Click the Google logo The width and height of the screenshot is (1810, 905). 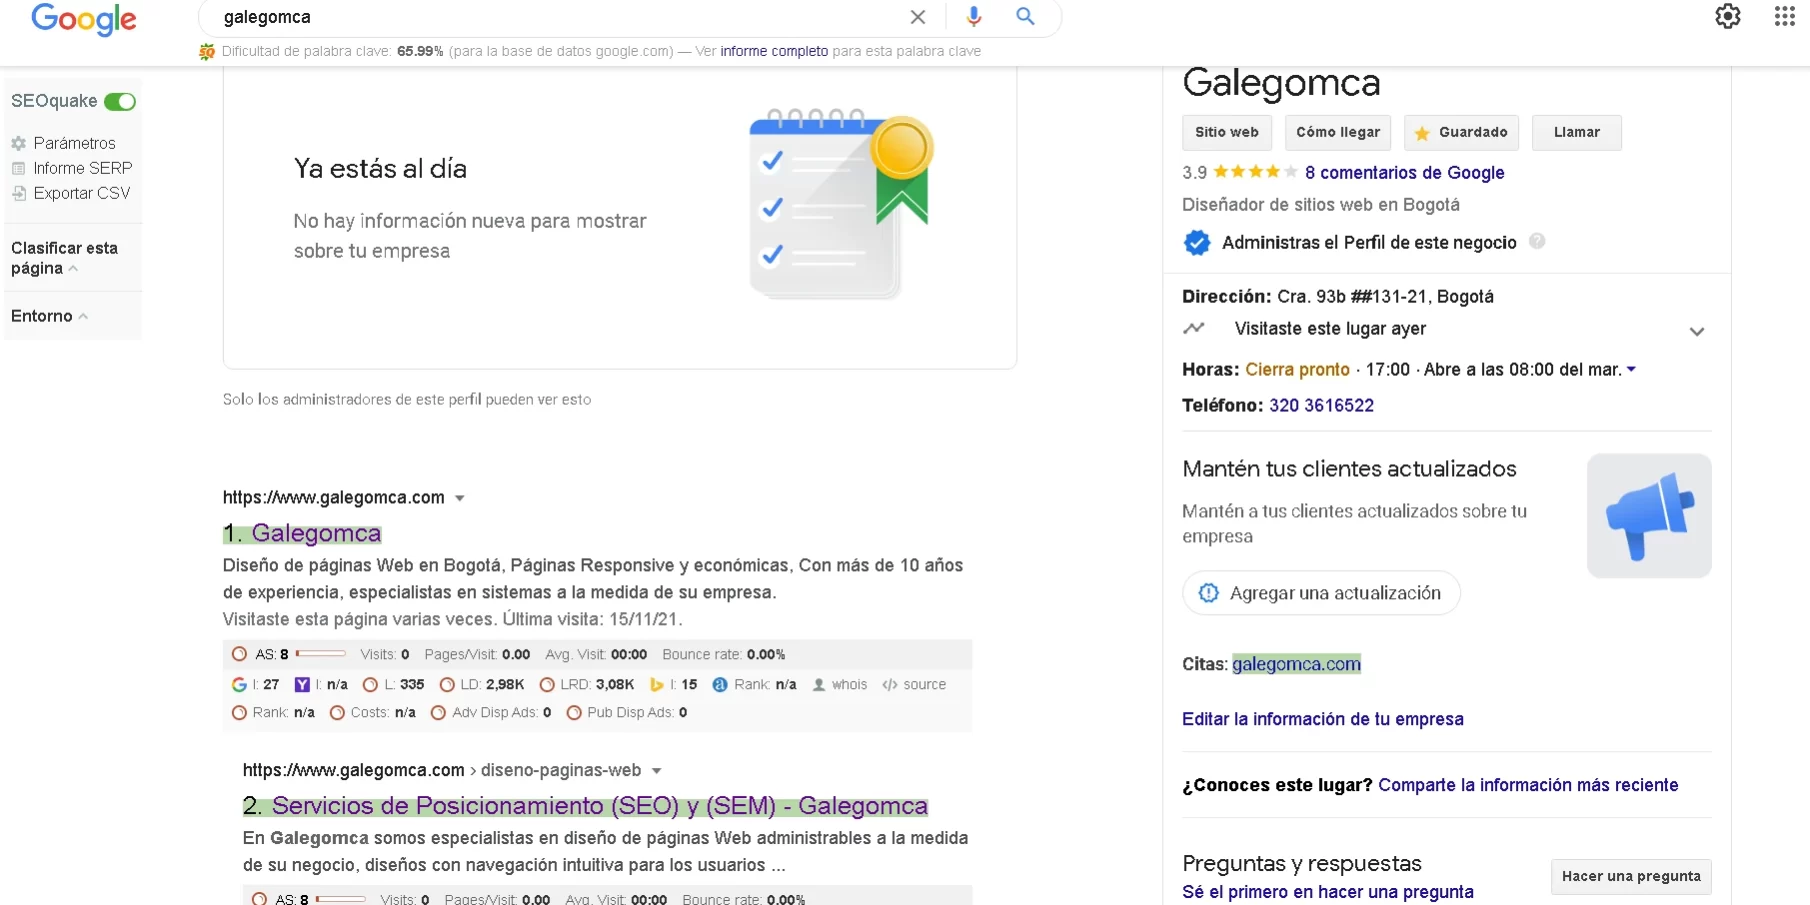[x=84, y=20]
